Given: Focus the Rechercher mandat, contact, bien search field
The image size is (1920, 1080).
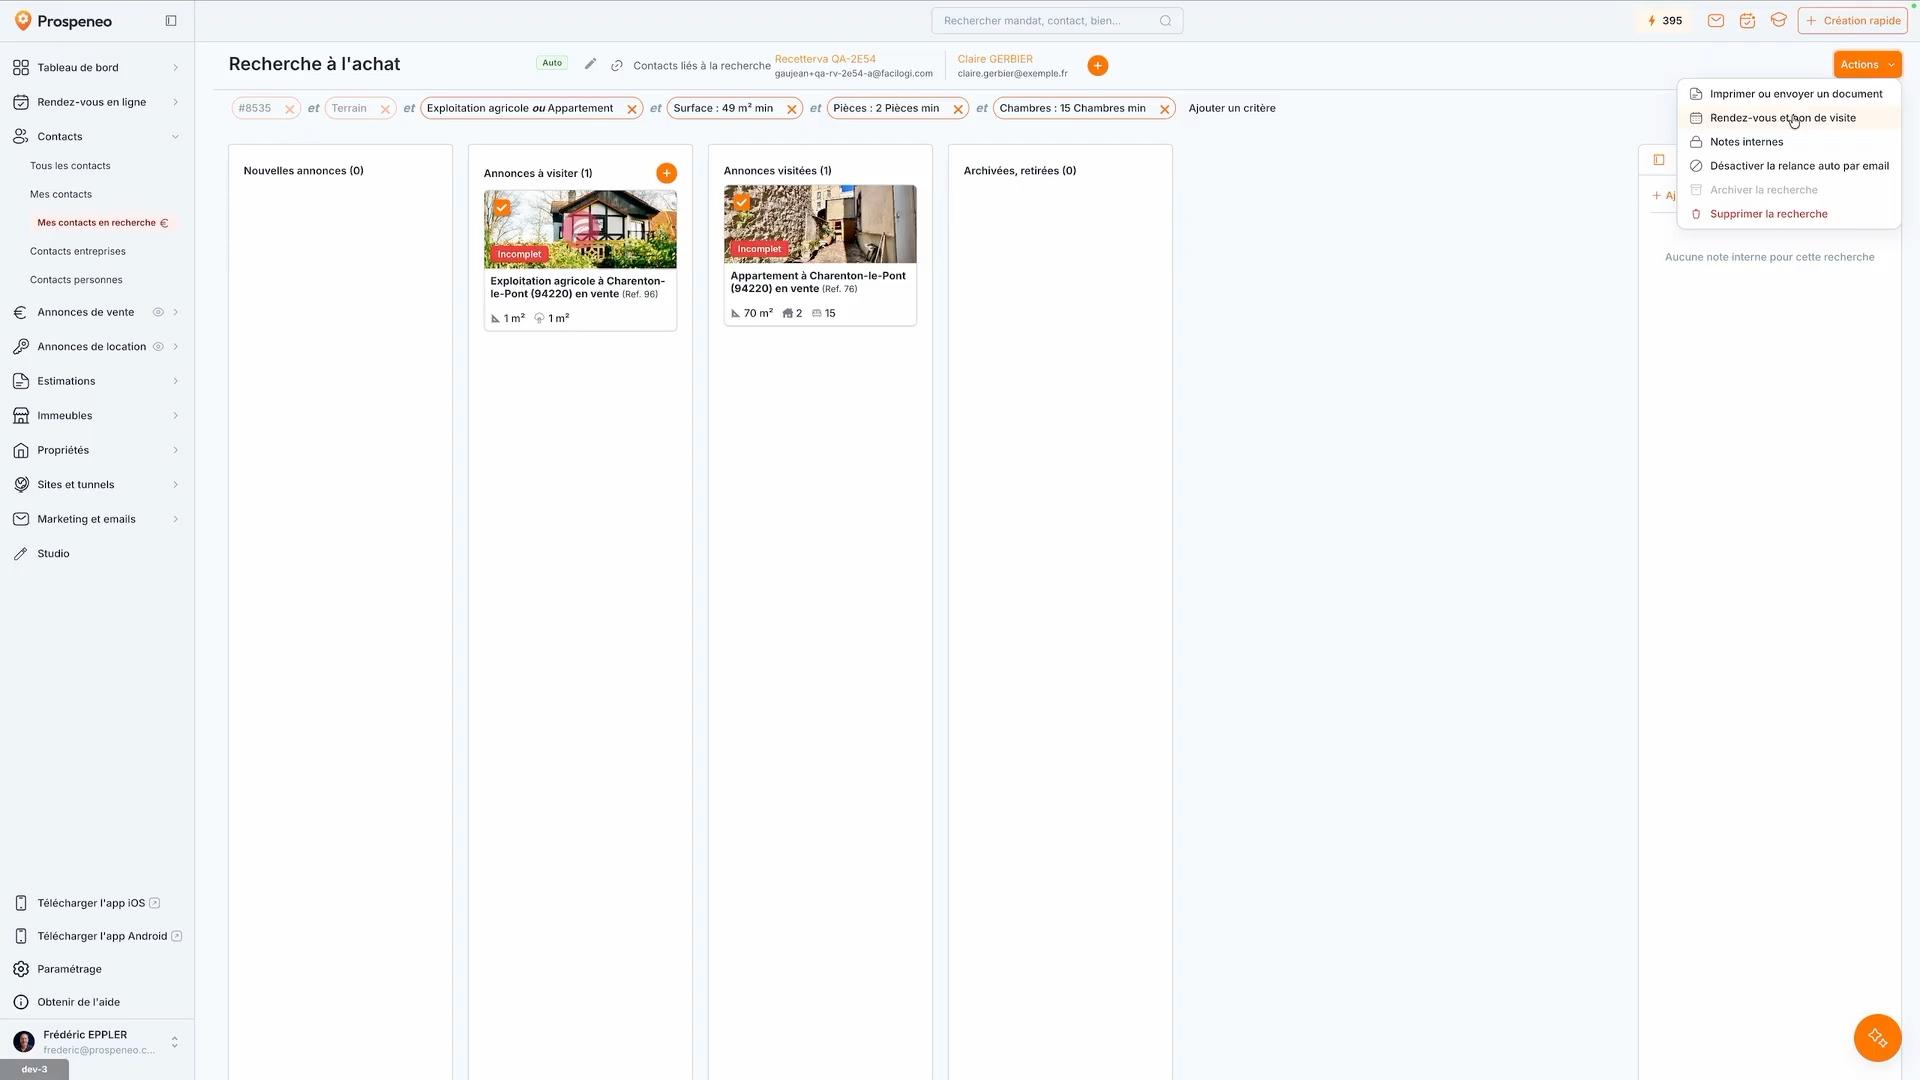Looking at the screenshot, I should pos(1057,21).
